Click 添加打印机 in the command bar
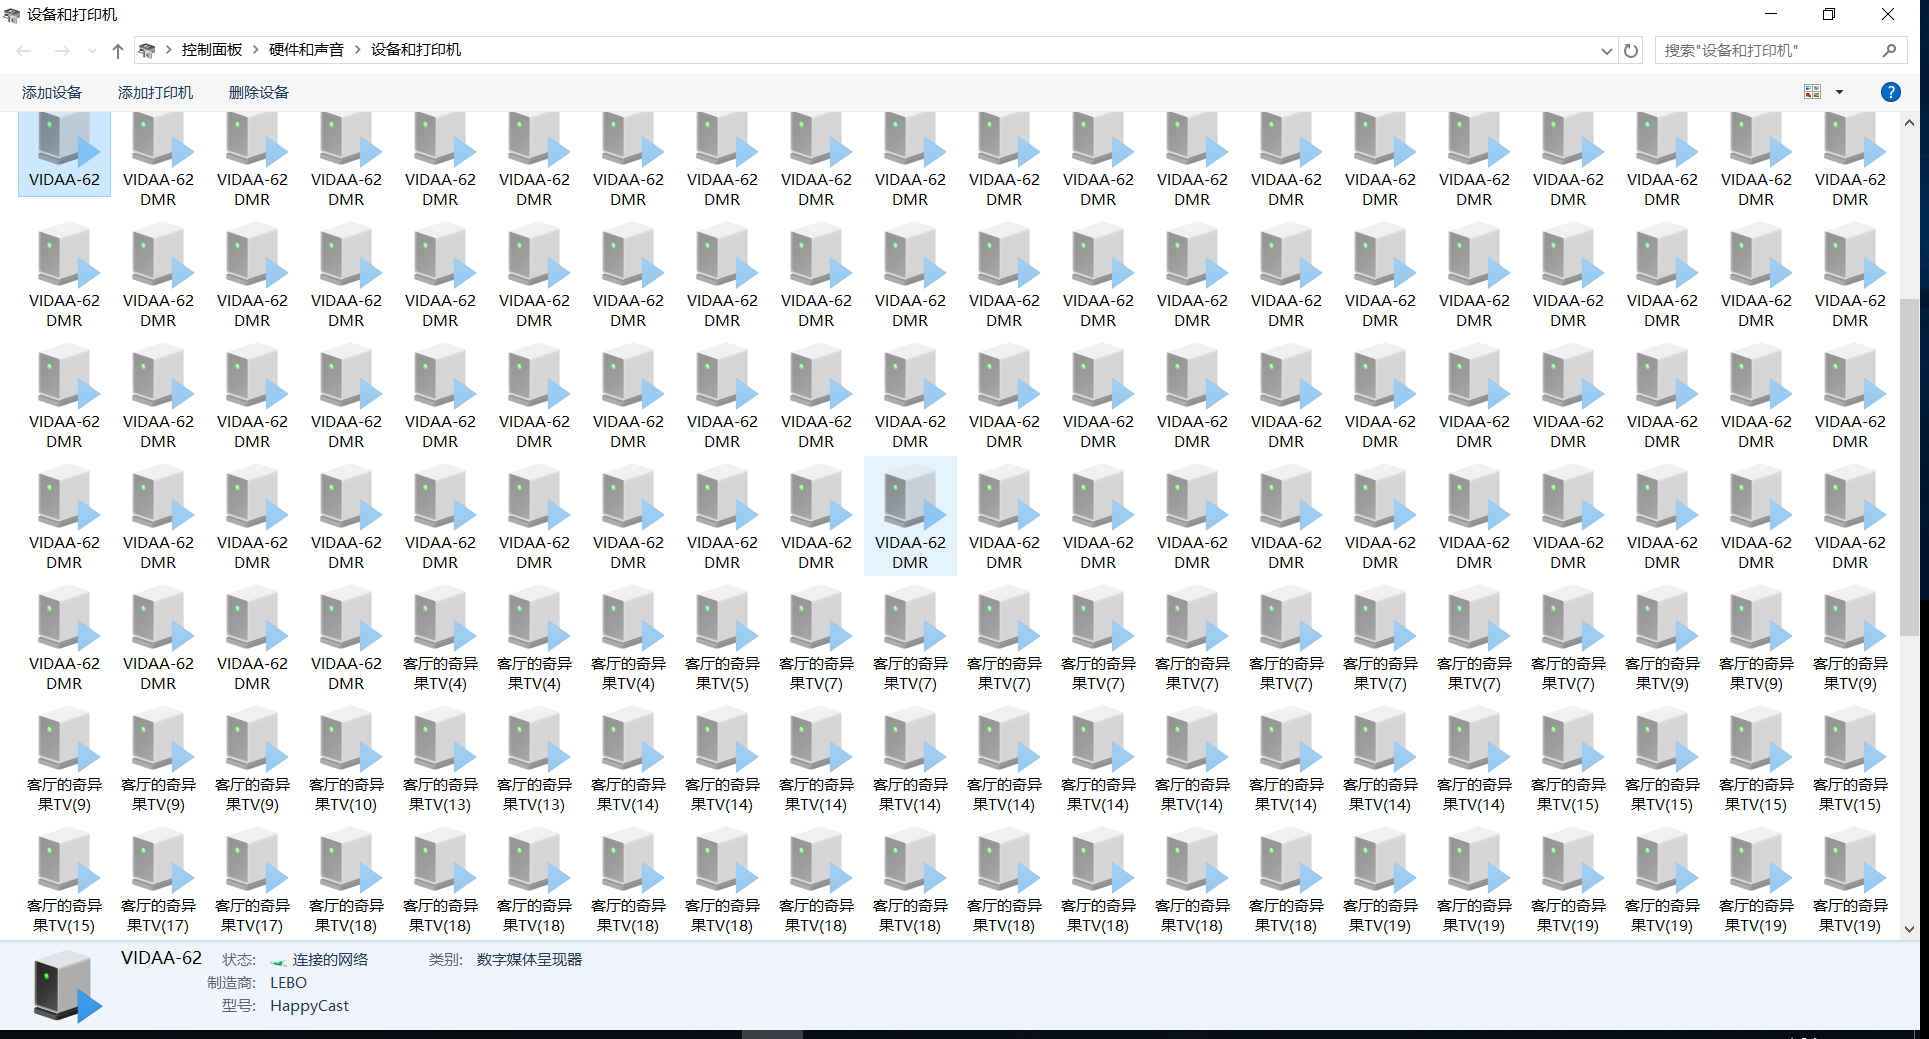This screenshot has width=1929, height=1039. (x=155, y=92)
